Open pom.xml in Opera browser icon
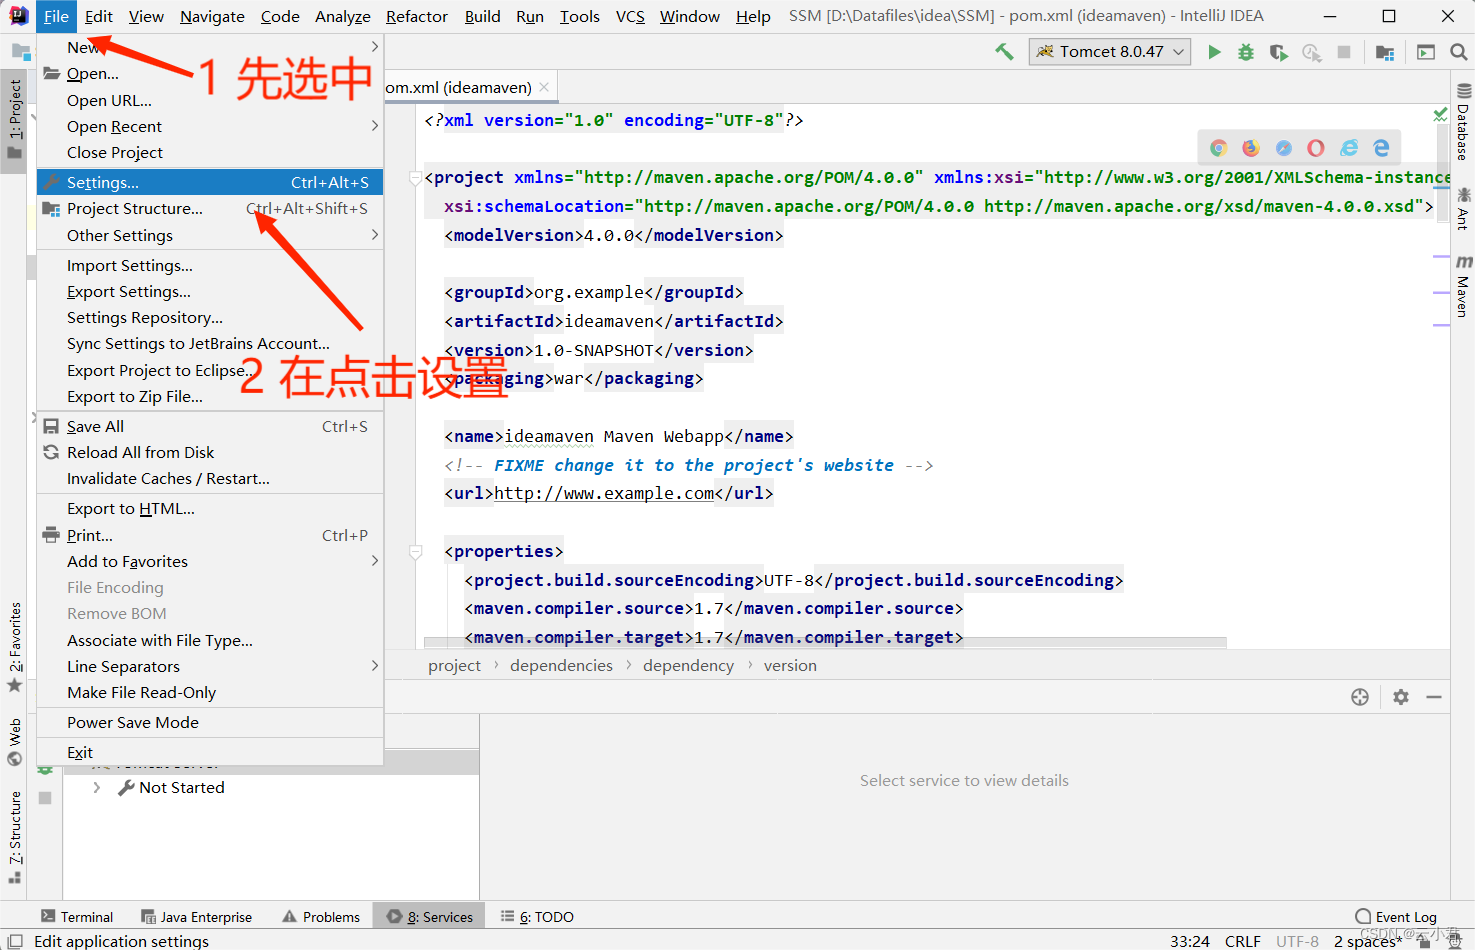The height and width of the screenshot is (950, 1475). 1316,148
